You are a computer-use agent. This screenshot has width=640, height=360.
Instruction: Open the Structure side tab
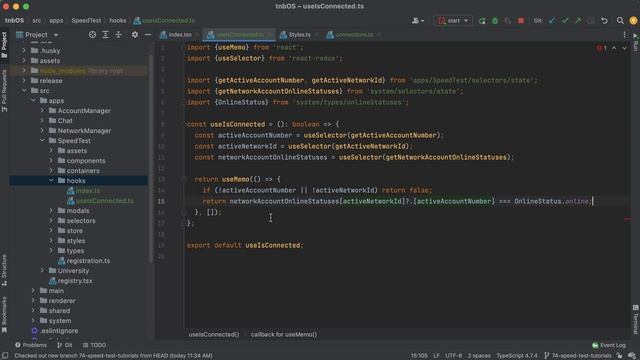tap(4, 269)
